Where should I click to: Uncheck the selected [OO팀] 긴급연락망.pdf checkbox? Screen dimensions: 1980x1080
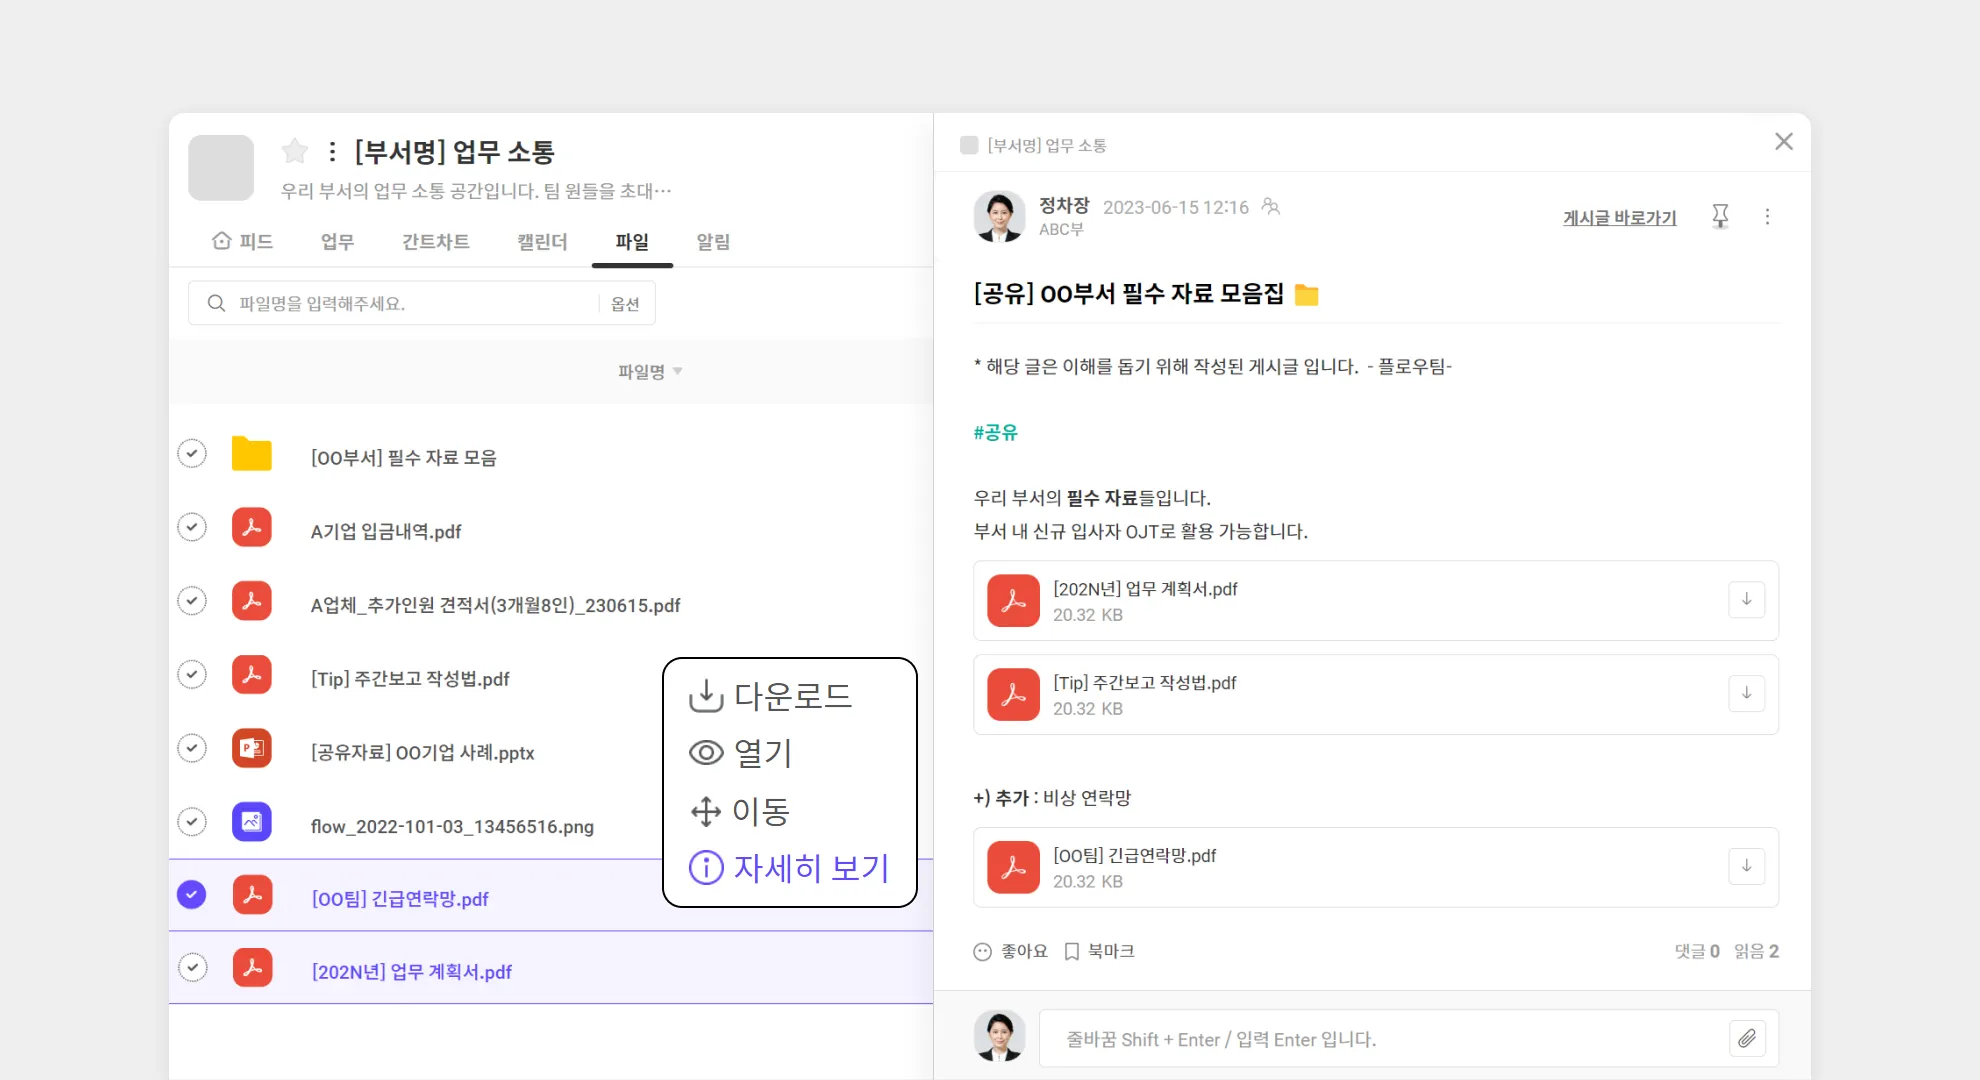(192, 895)
